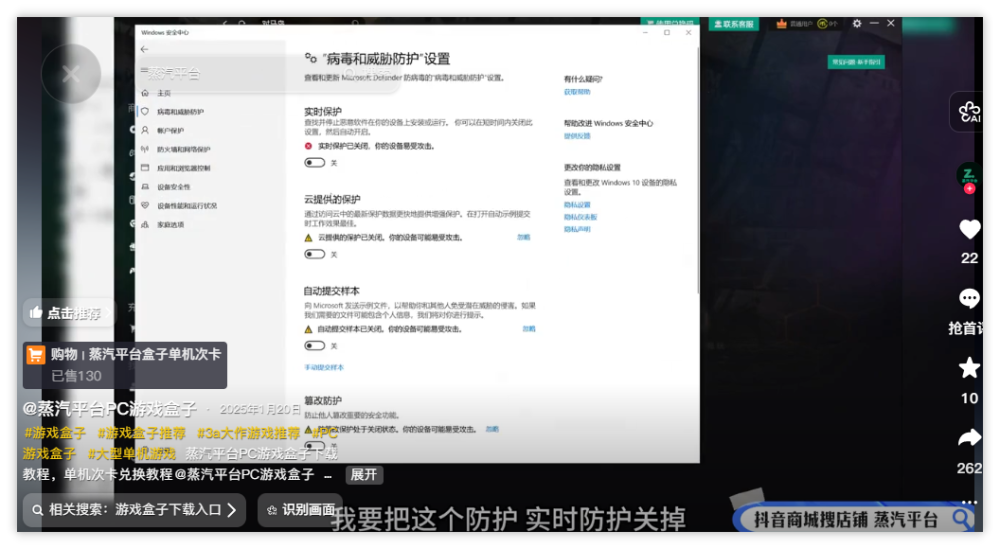This screenshot has height=549, width=1000.
Task: Click the magnifier in the shop search pill
Action: 961,519
